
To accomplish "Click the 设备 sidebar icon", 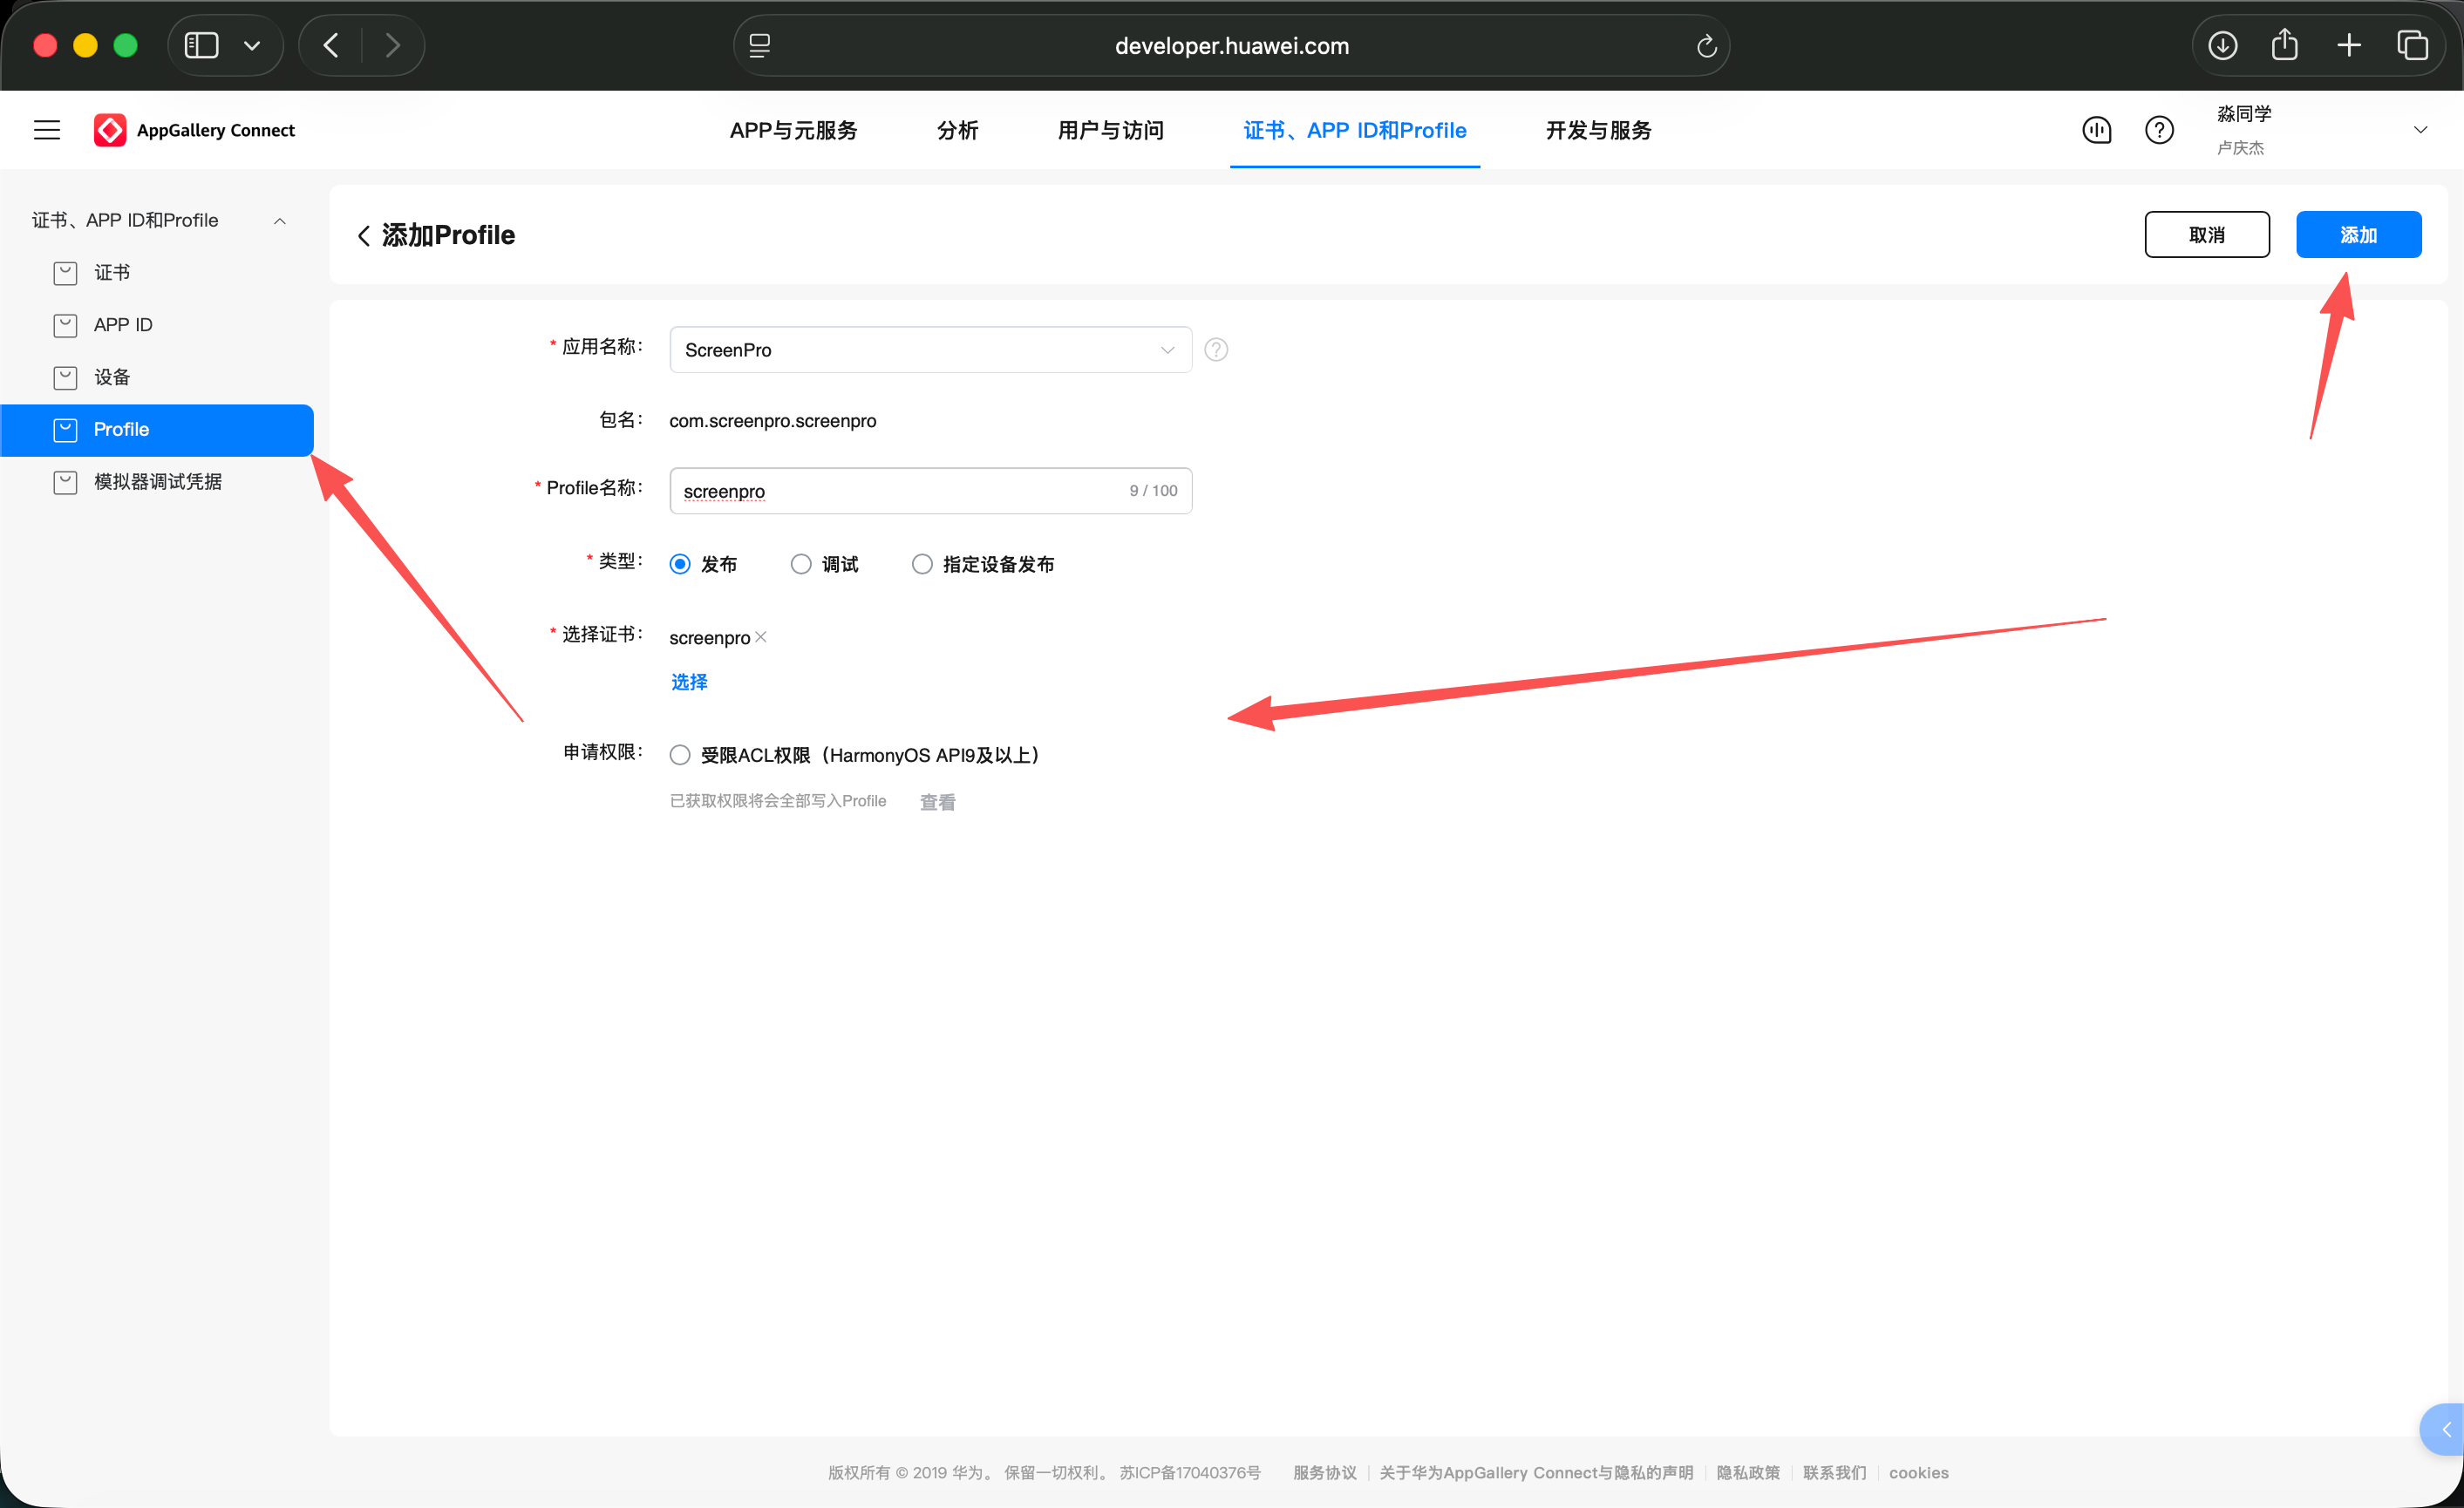I will tap(65, 377).
